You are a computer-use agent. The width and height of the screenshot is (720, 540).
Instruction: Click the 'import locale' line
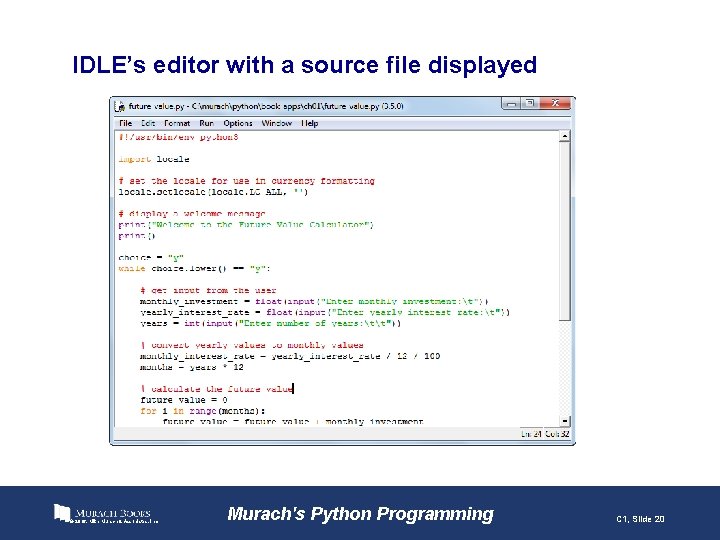pos(154,159)
